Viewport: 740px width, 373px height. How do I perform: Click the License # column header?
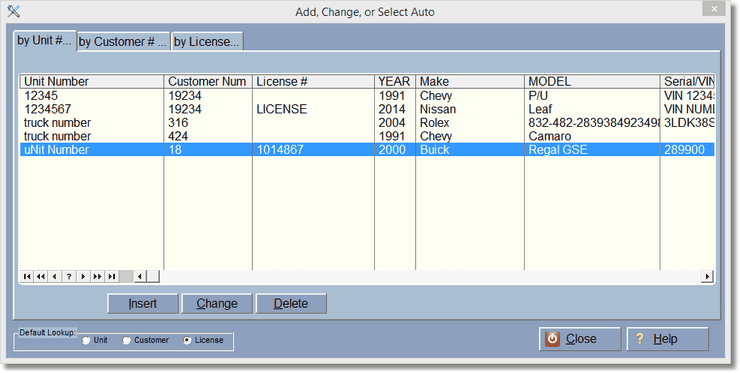click(x=313, y=82)
